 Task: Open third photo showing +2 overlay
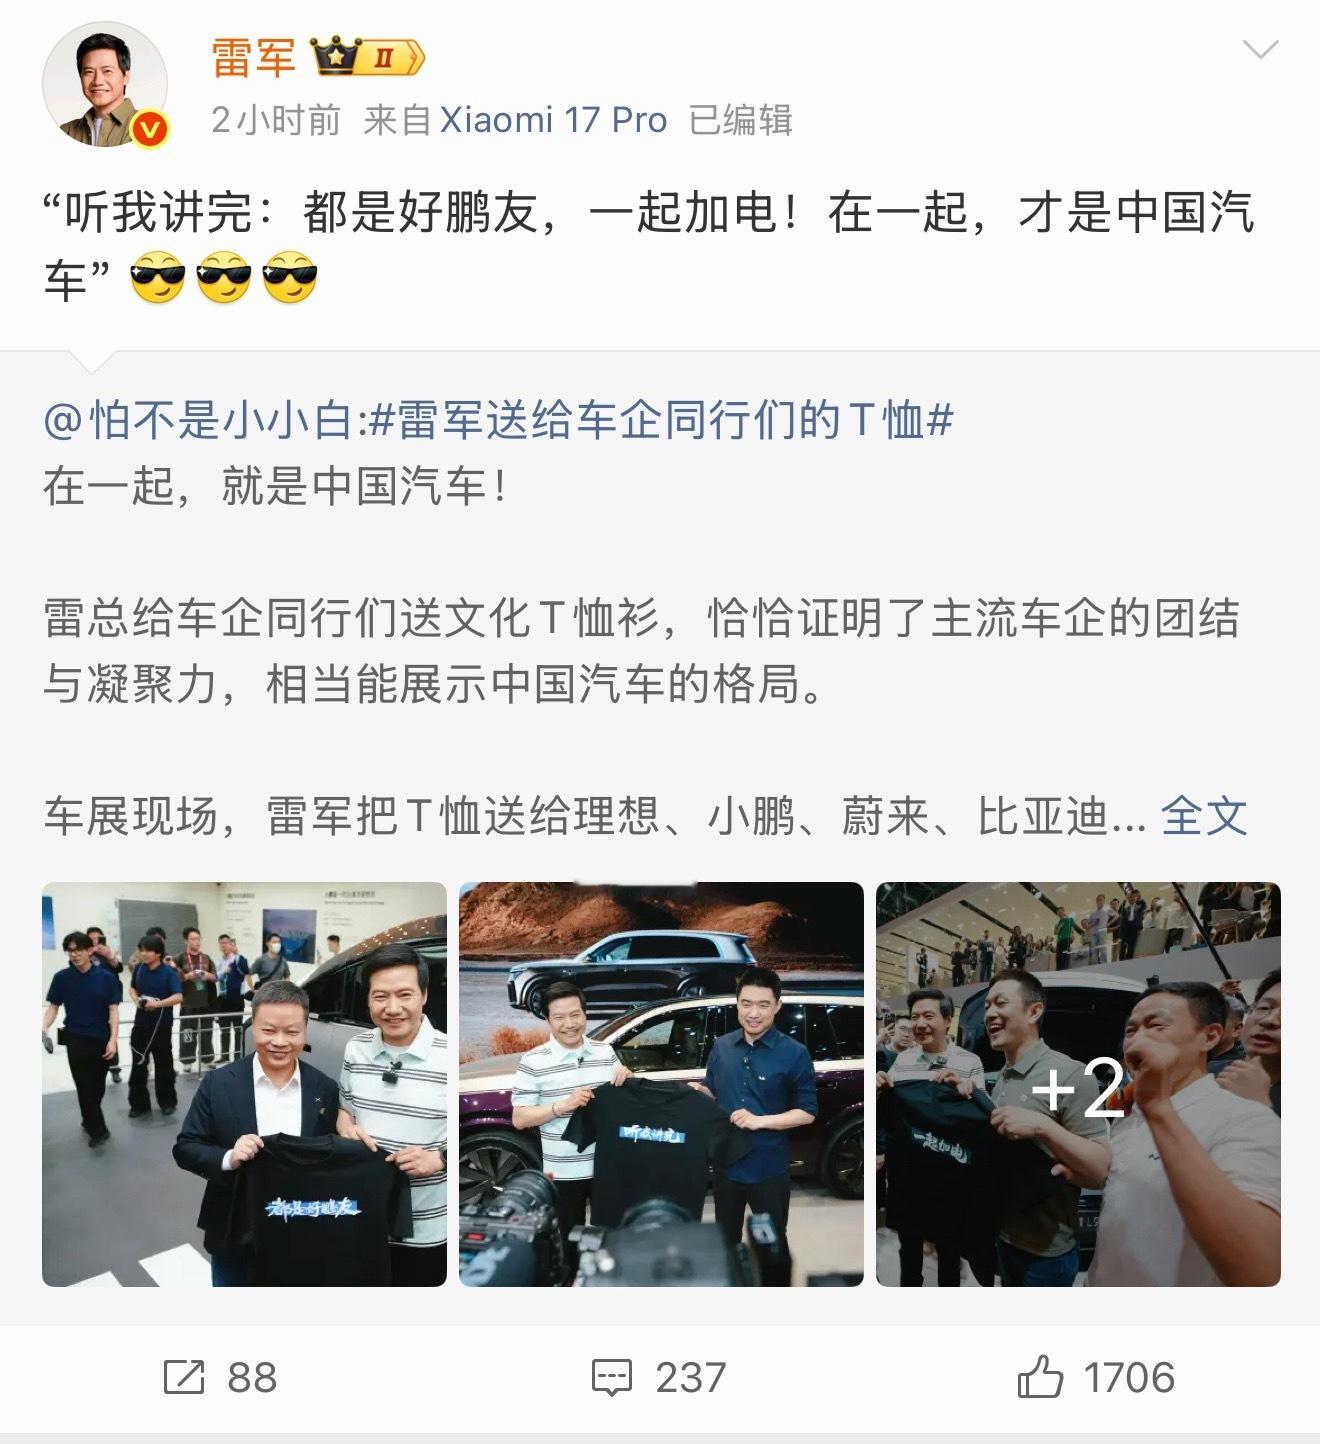pos(1078,1084)
